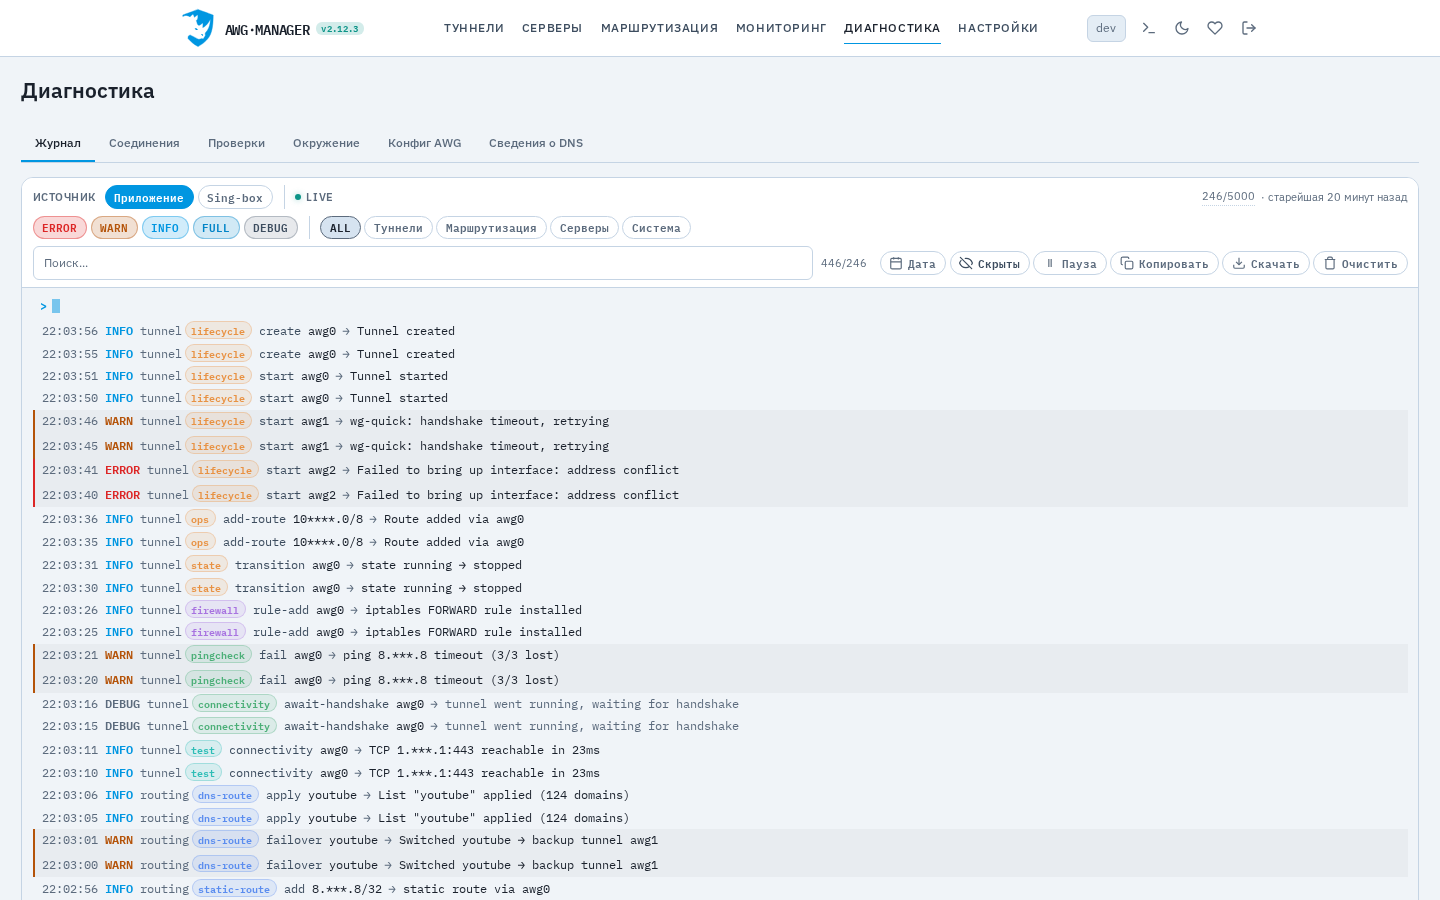Image resolution: width=1440 pixels, height=900 pixels.
Task: Pause the log with Пауза
Action: [x=1070, y=263]
